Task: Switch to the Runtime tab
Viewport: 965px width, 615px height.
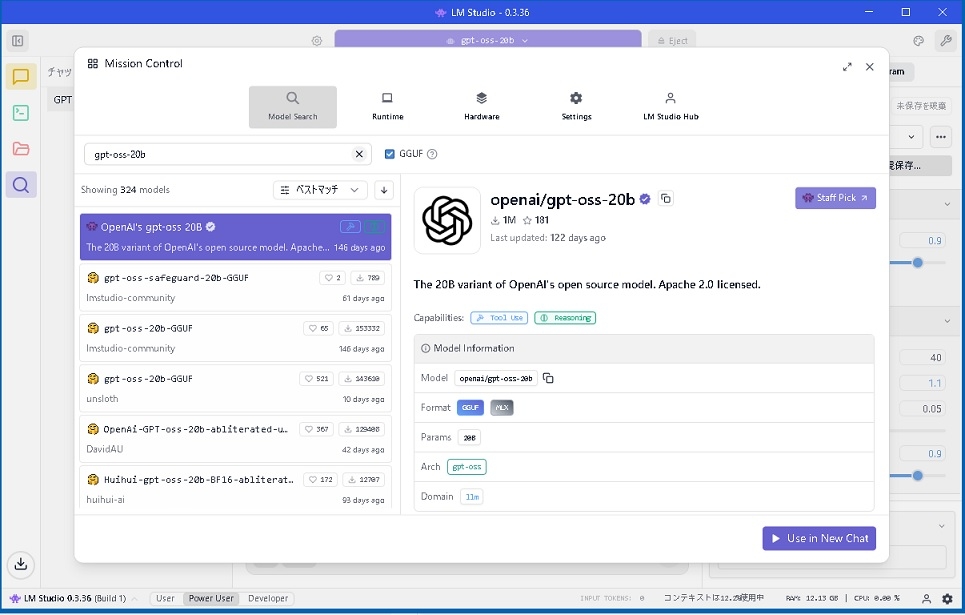Action: (387, 106)
